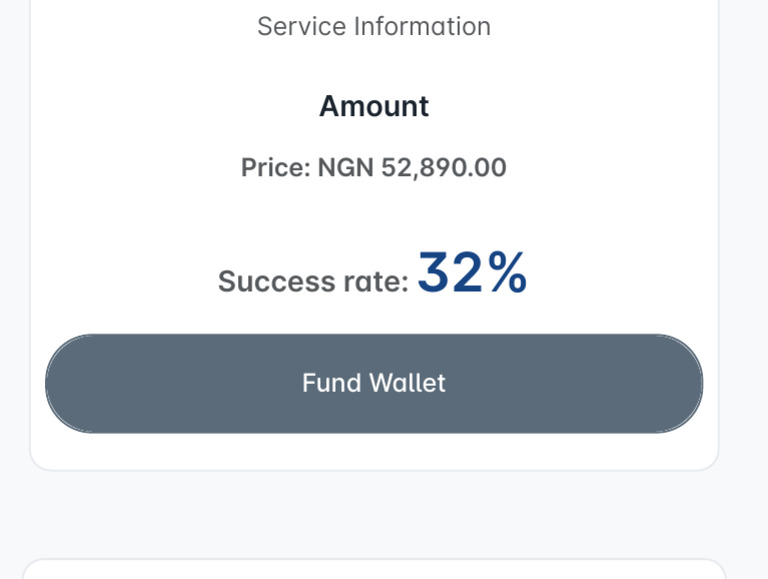Image resolution: width=768 pixels, height=579 pixels.
Task: Click the word Wallet on the button
Action: click(x=407, y=383)
